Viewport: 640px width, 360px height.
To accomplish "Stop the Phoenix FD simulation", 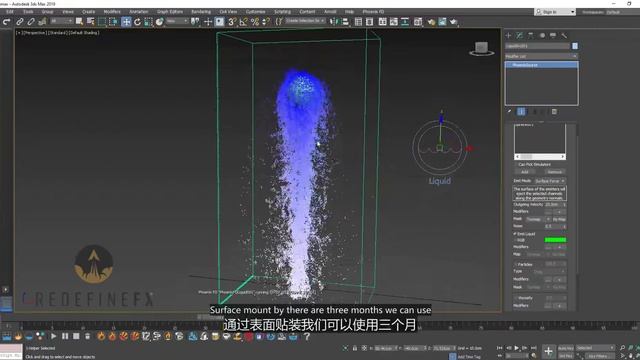I will (x=76, y=336).
